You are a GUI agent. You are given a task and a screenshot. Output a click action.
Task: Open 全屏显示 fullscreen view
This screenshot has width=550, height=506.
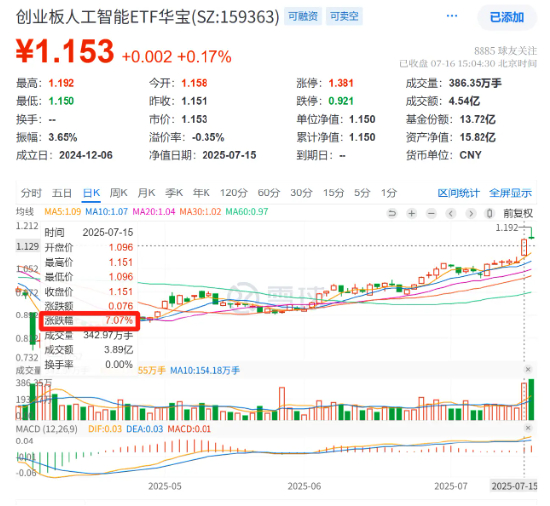[x=510, y=193]
